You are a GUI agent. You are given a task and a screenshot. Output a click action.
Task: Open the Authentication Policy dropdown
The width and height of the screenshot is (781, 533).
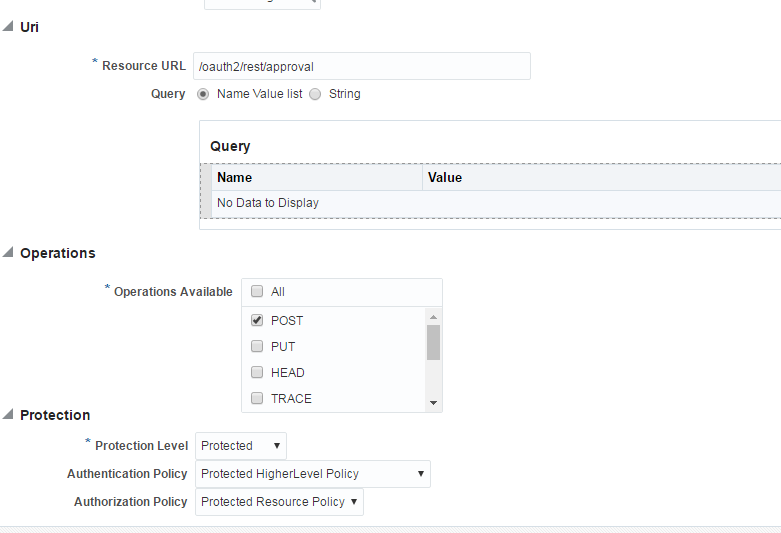tap(313, 474)
